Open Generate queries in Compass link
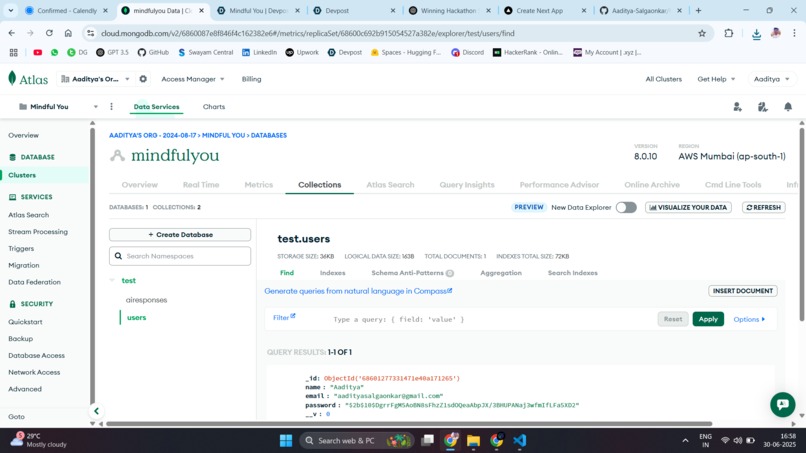Viewport: 806px width, 453px height. [x=358, y=291]
